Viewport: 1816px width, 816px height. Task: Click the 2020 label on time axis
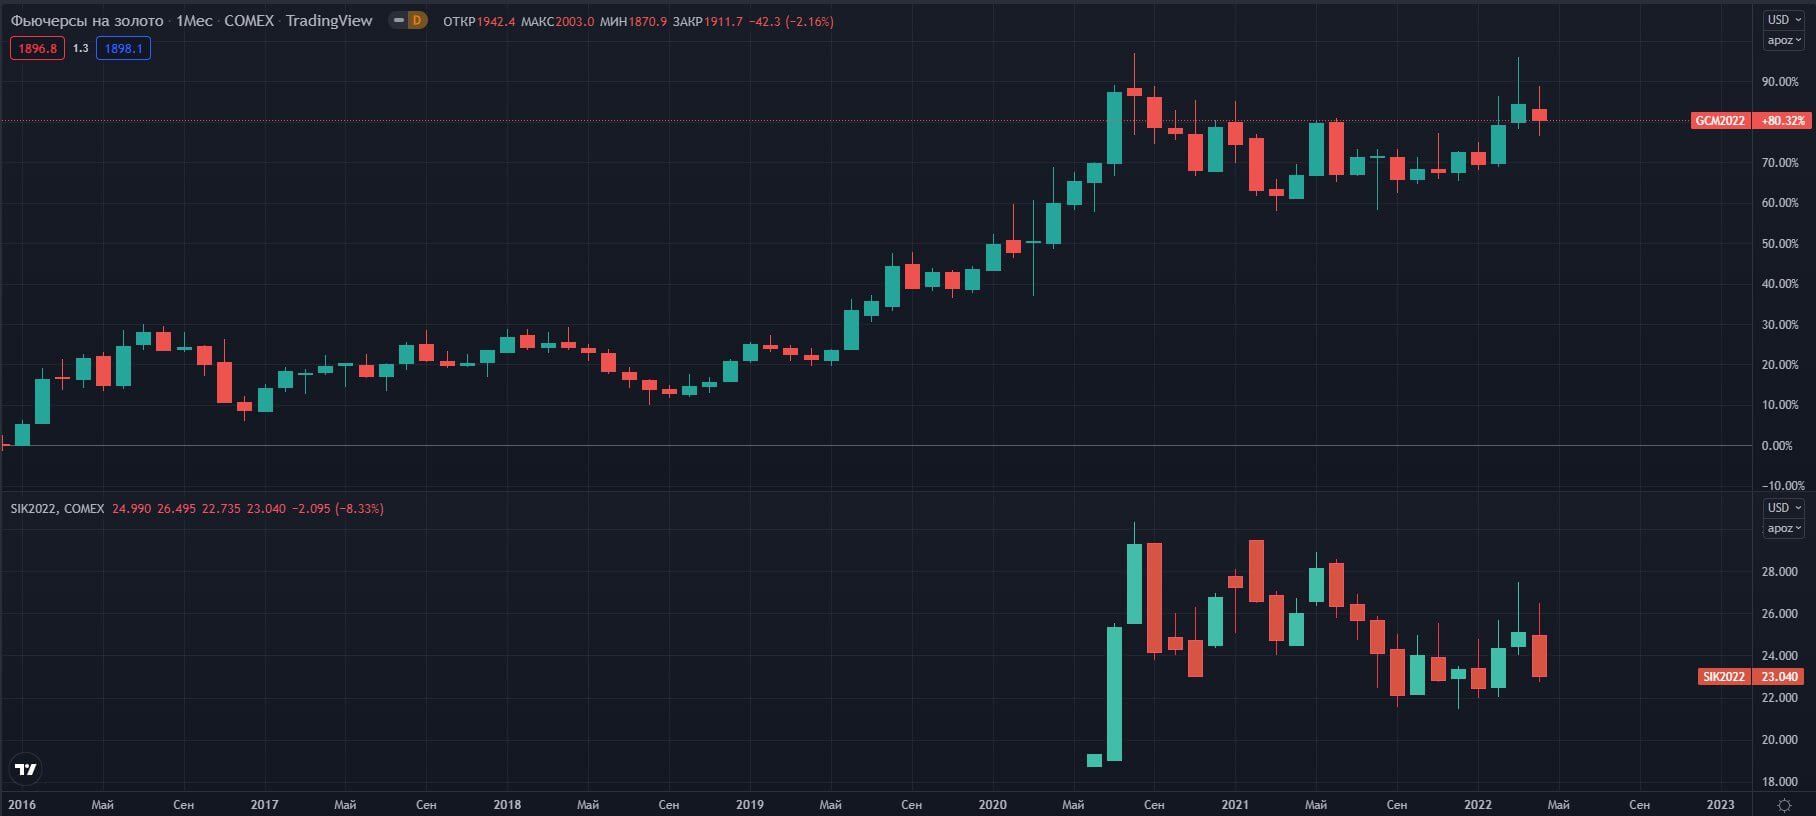(992, 804)
